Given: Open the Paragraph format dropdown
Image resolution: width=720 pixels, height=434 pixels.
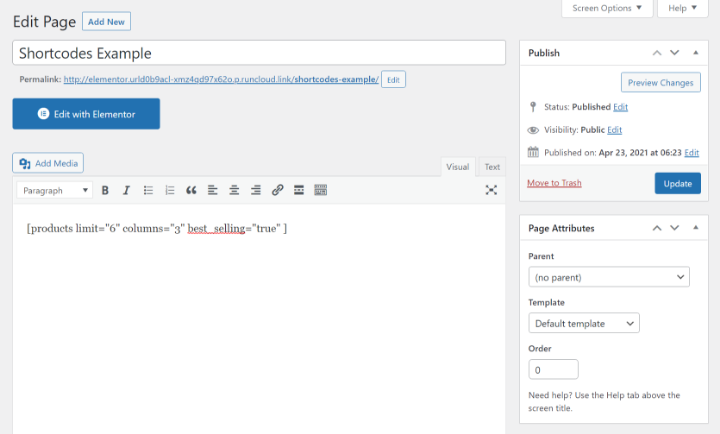Looking at the screenshot, I should (55, 190).
